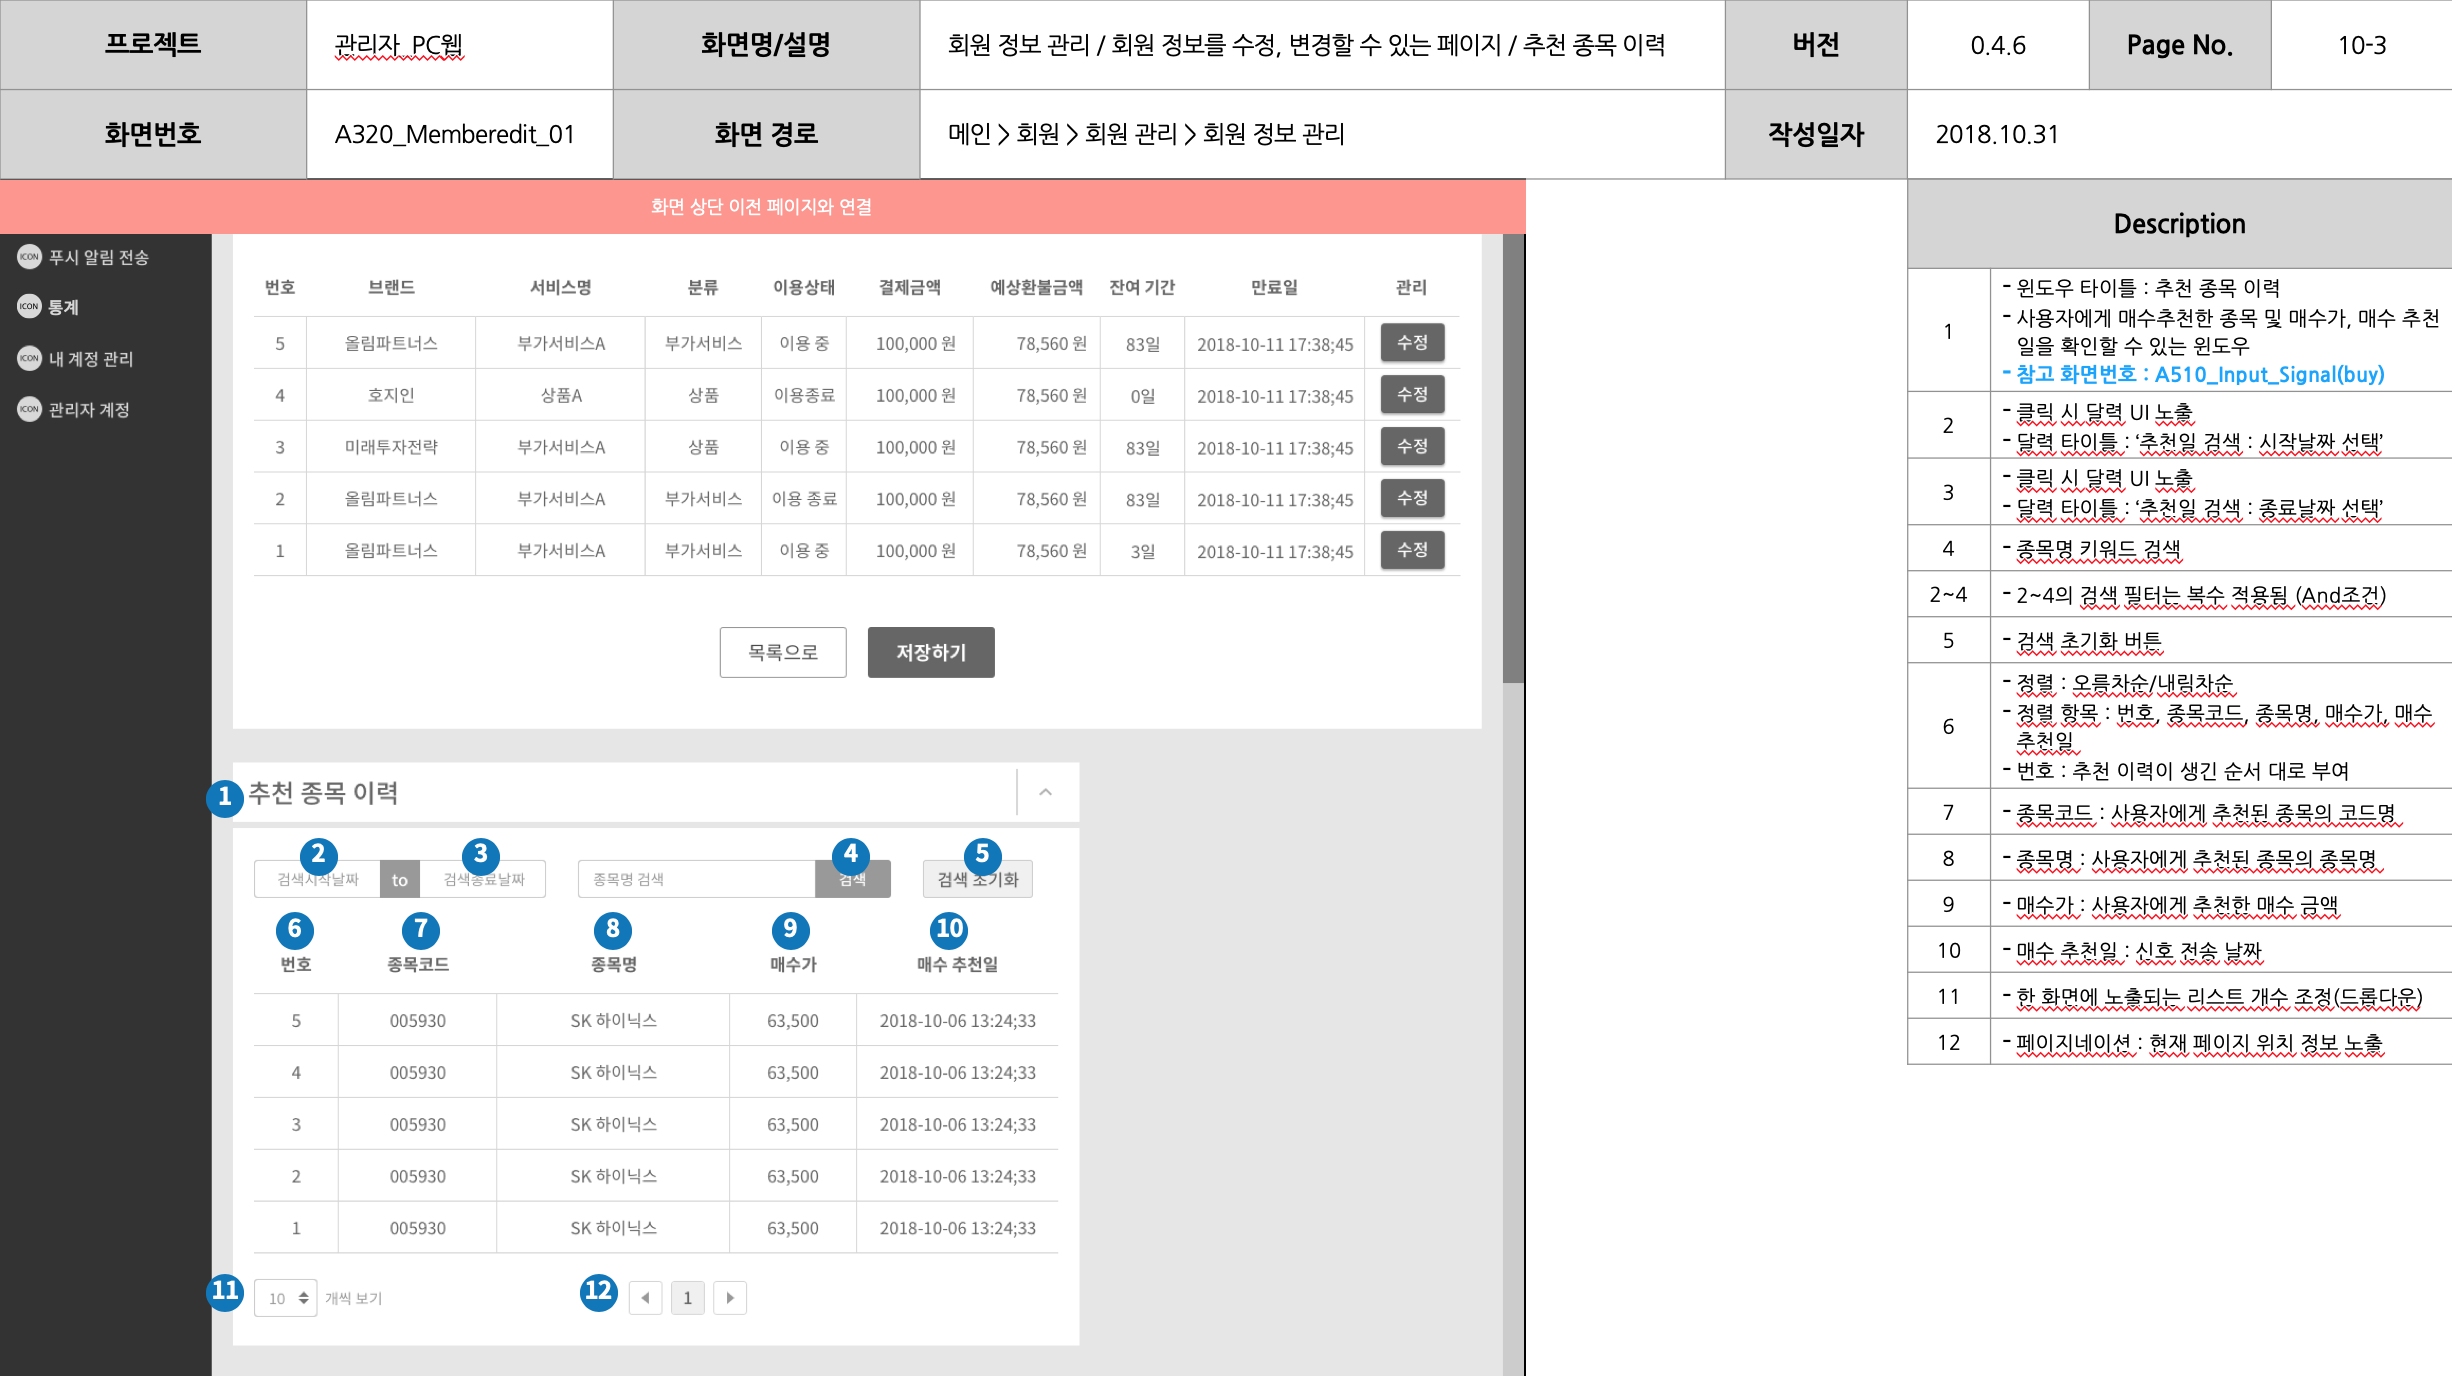The width and height of the screenshot is (2452, 1376).
Task: Open the 10개씩 보기 rows dropdown
Action: [x=286, y=1298]
